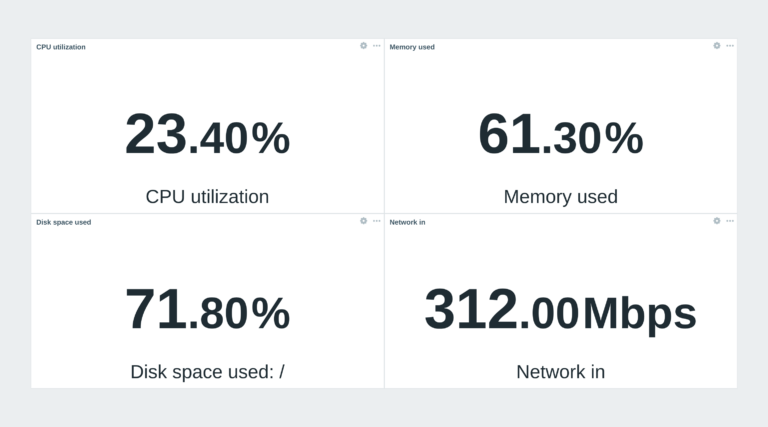The height and width of the screenshot is (427, 768).
Task: Select the 23.40% CPU utilization value
Action: (x=207, y=134)
